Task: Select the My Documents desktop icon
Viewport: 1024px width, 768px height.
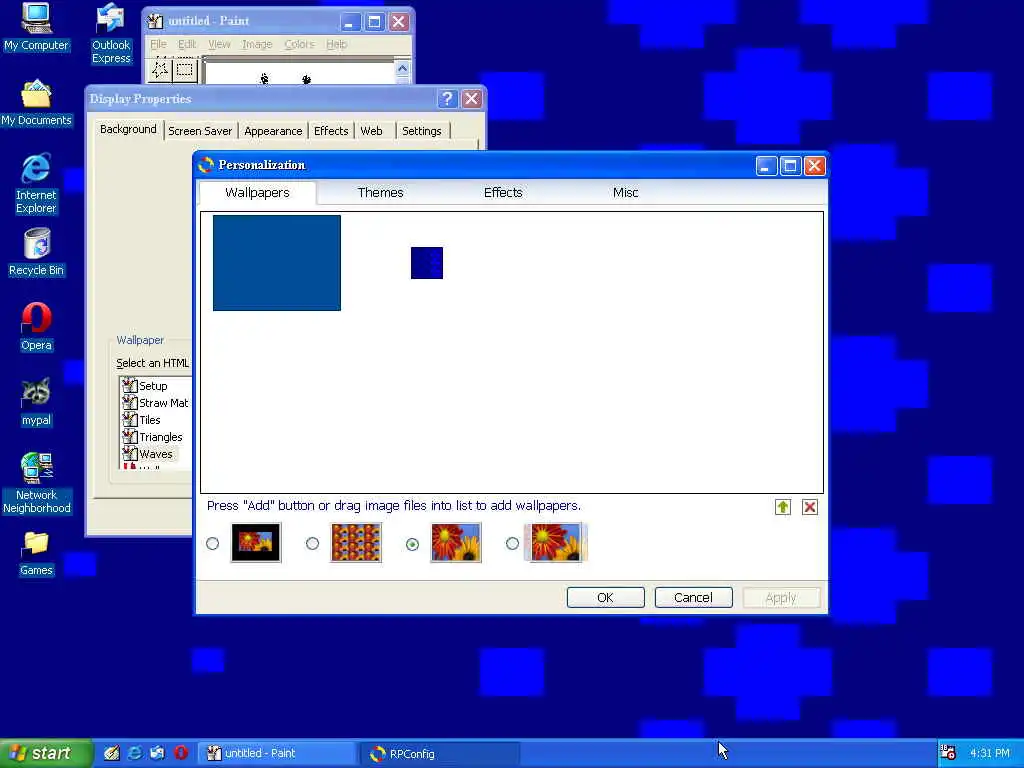Action: tap(36, 103)
